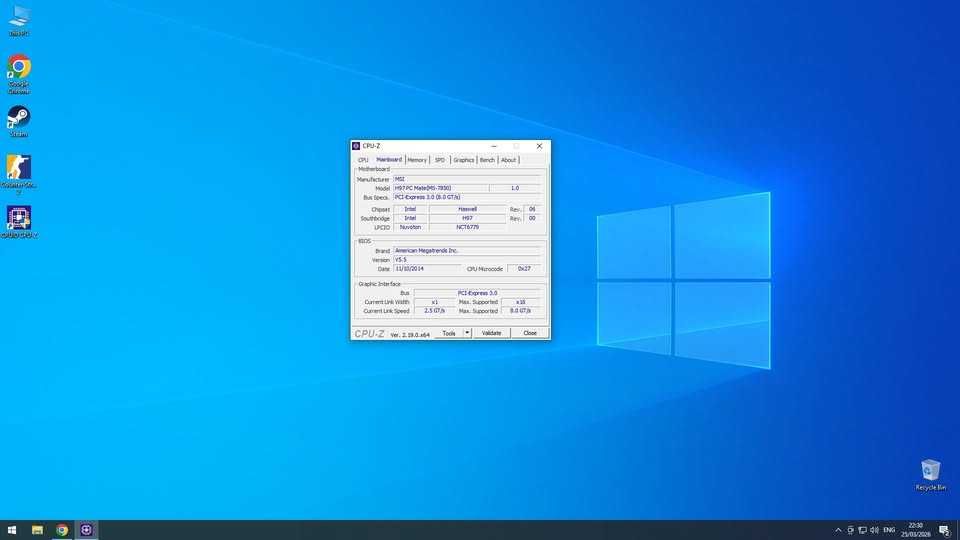
Task: Select the Mainboard tab
Action: coord(389,159)
